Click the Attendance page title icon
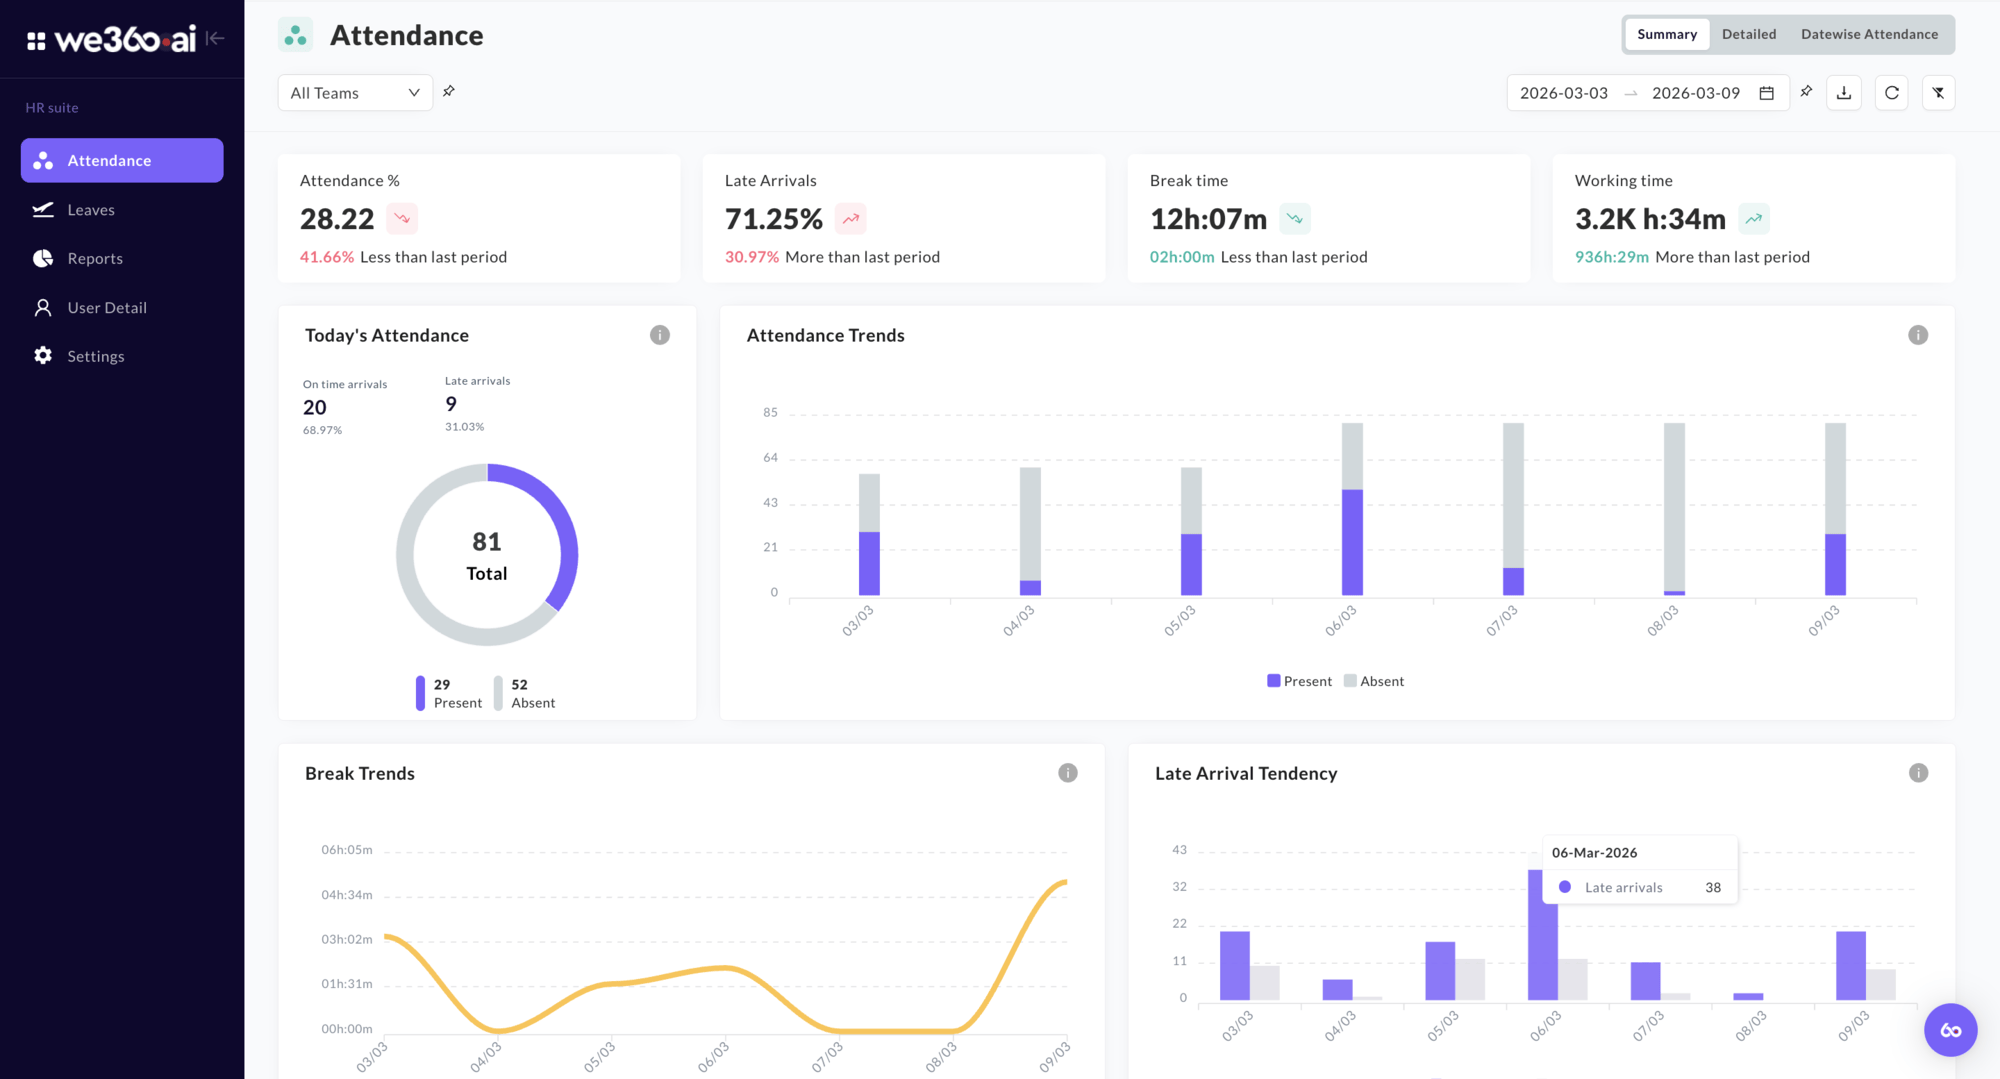 [295, 35]
